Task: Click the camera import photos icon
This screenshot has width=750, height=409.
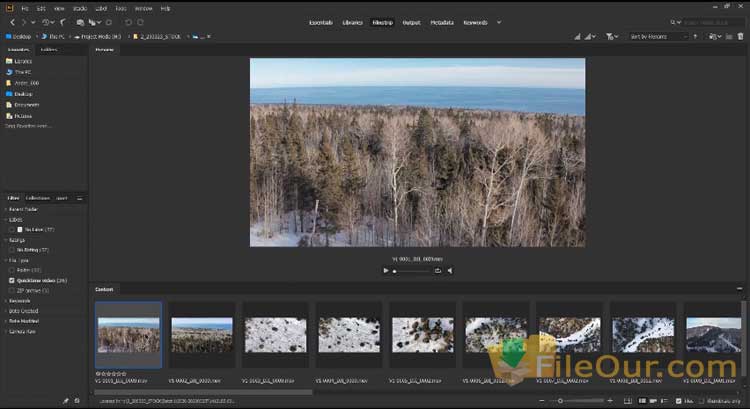Action: click(x=78, y=21)
